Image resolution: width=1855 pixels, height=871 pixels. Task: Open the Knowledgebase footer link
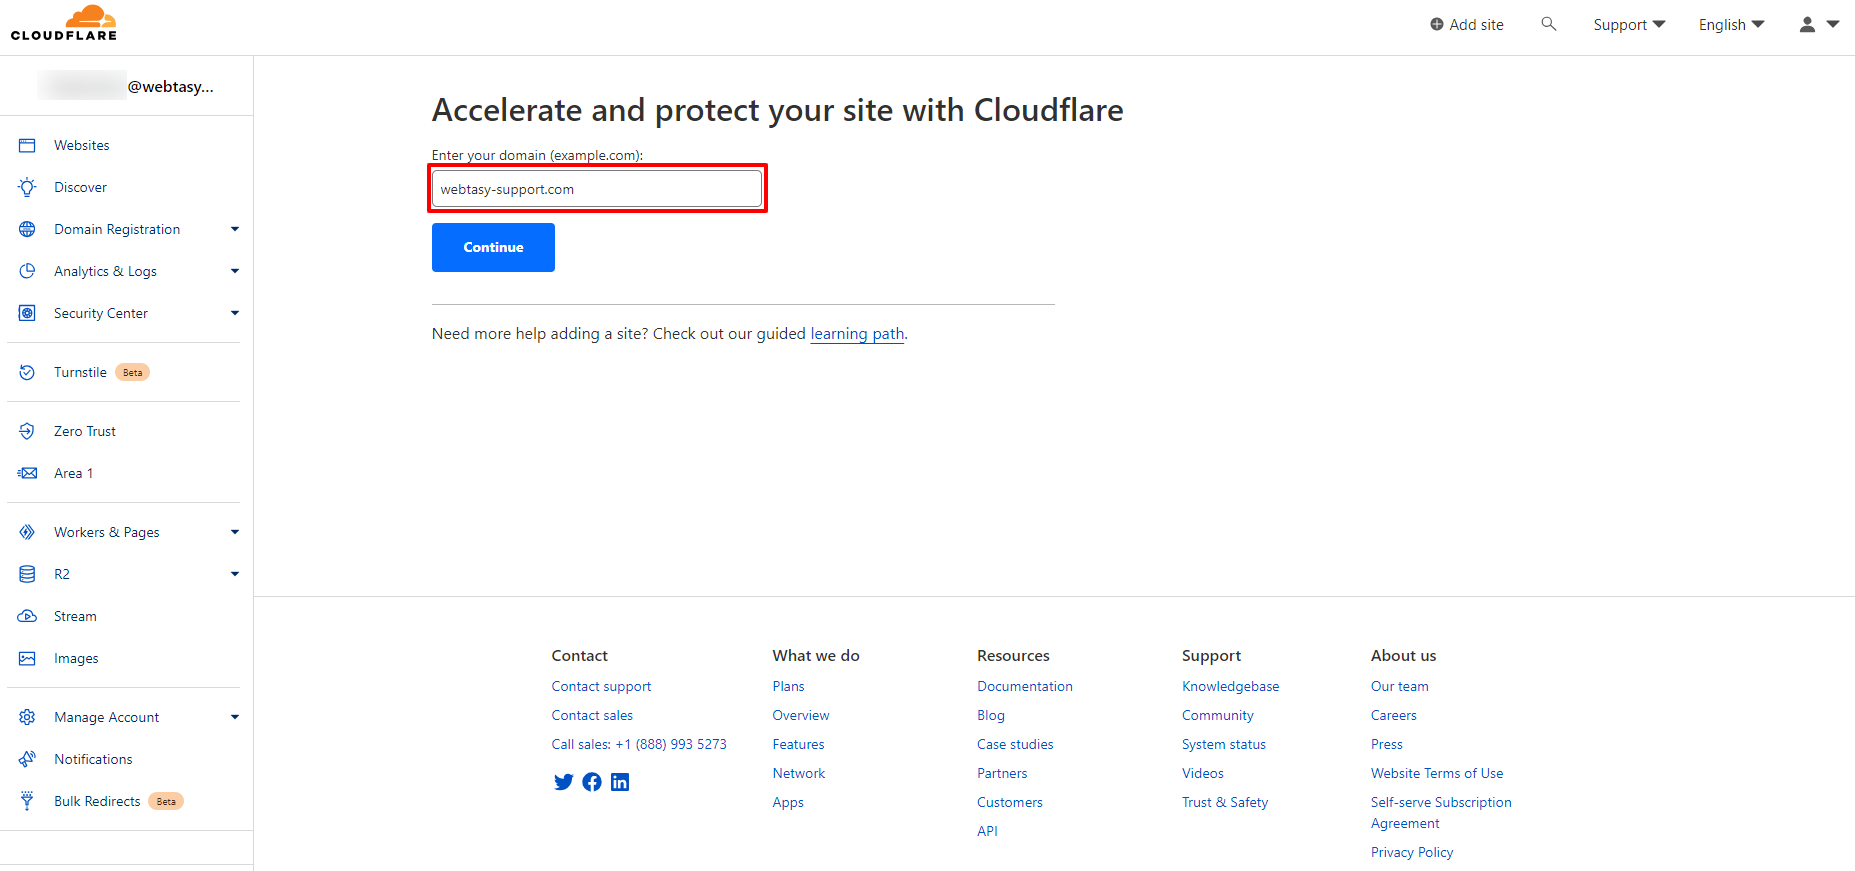coord(1230,686)
